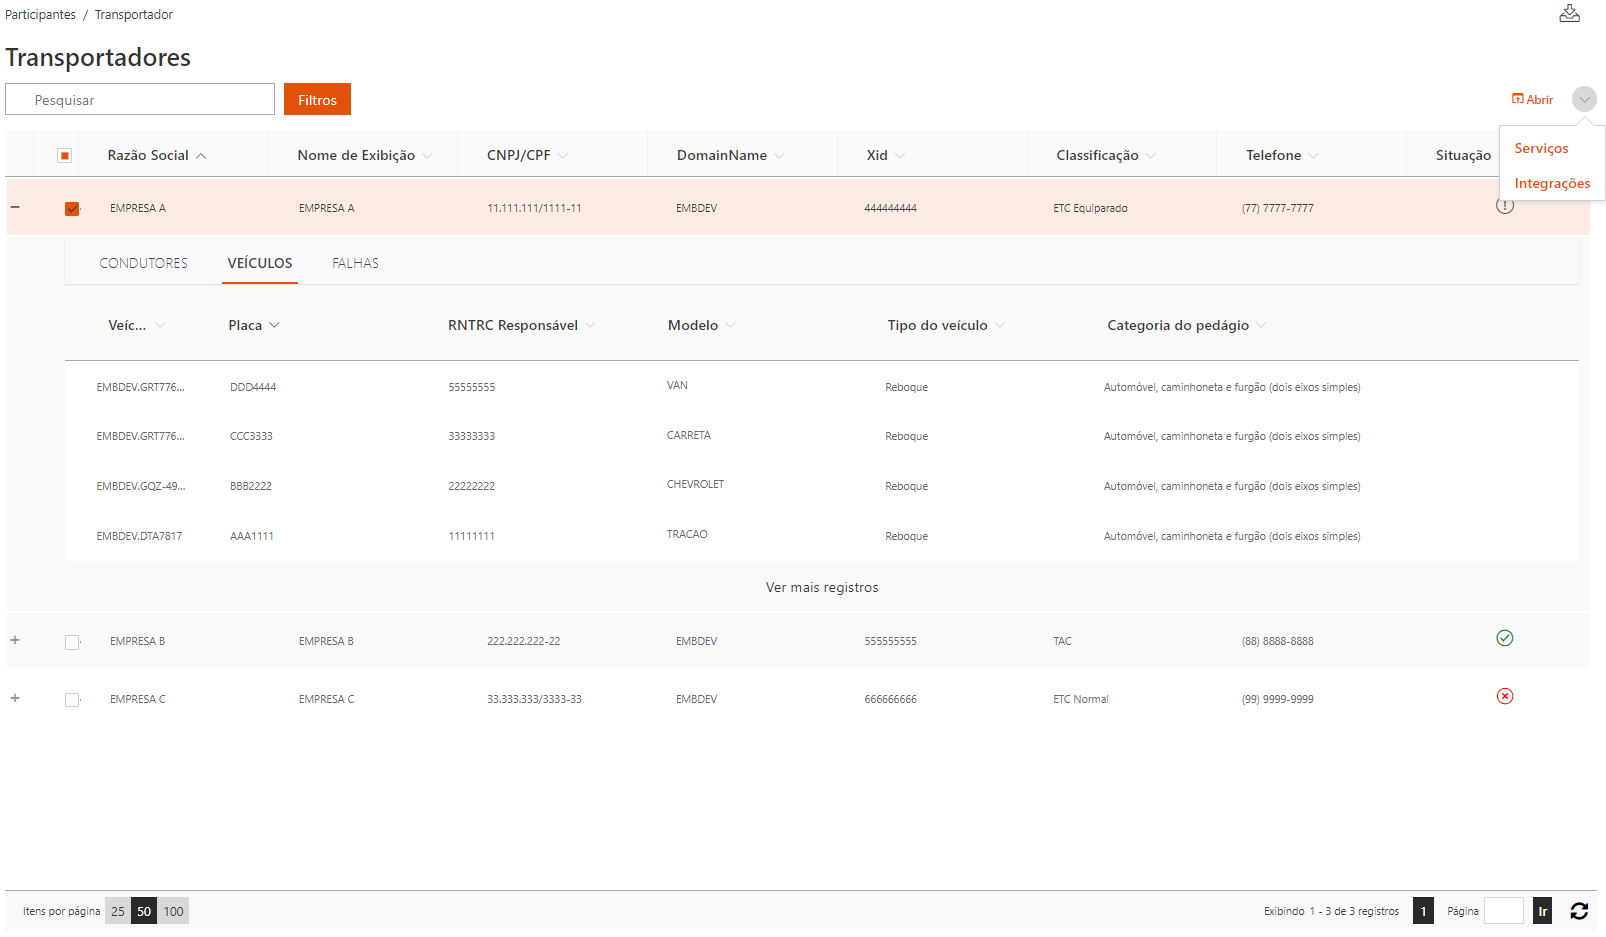
Task: Click the refresh icon in the footer
Action: click(1579, 911)
